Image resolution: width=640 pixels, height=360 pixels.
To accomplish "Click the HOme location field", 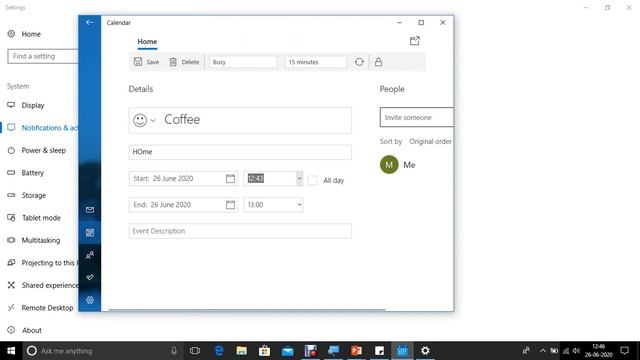I will 240,152.
